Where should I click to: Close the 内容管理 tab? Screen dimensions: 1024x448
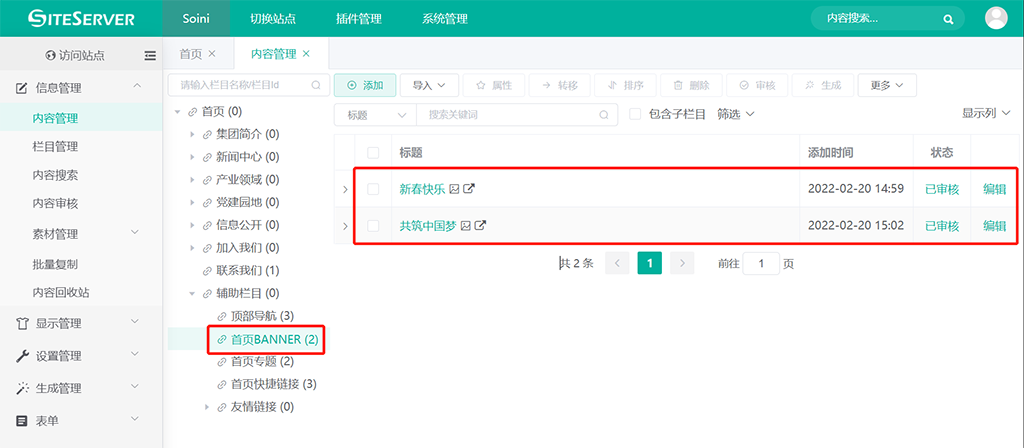pyautogui.click(x=306, y=54)
